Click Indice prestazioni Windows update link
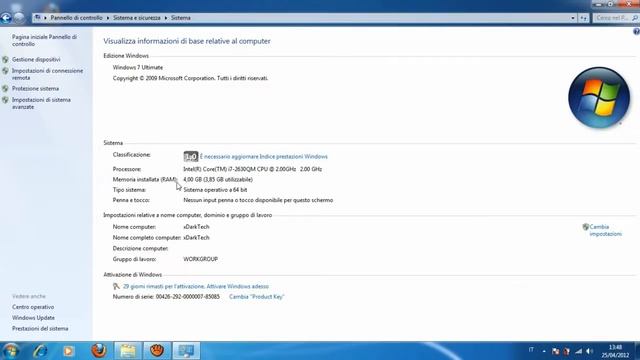Image resolution: width=640 pixels, height=360 pixels. coord(264,156)
